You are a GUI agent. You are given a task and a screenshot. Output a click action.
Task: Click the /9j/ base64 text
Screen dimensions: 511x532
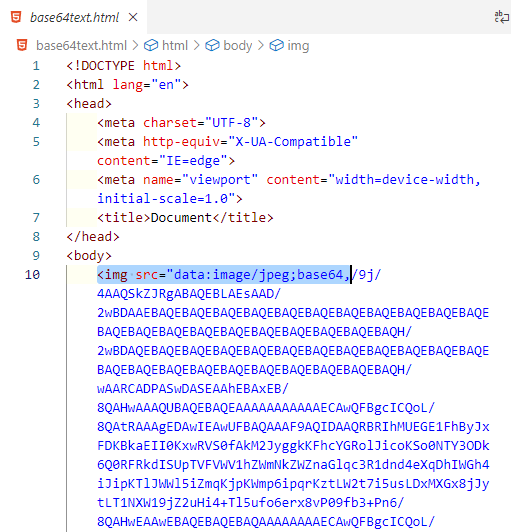[x=366, y=274]
